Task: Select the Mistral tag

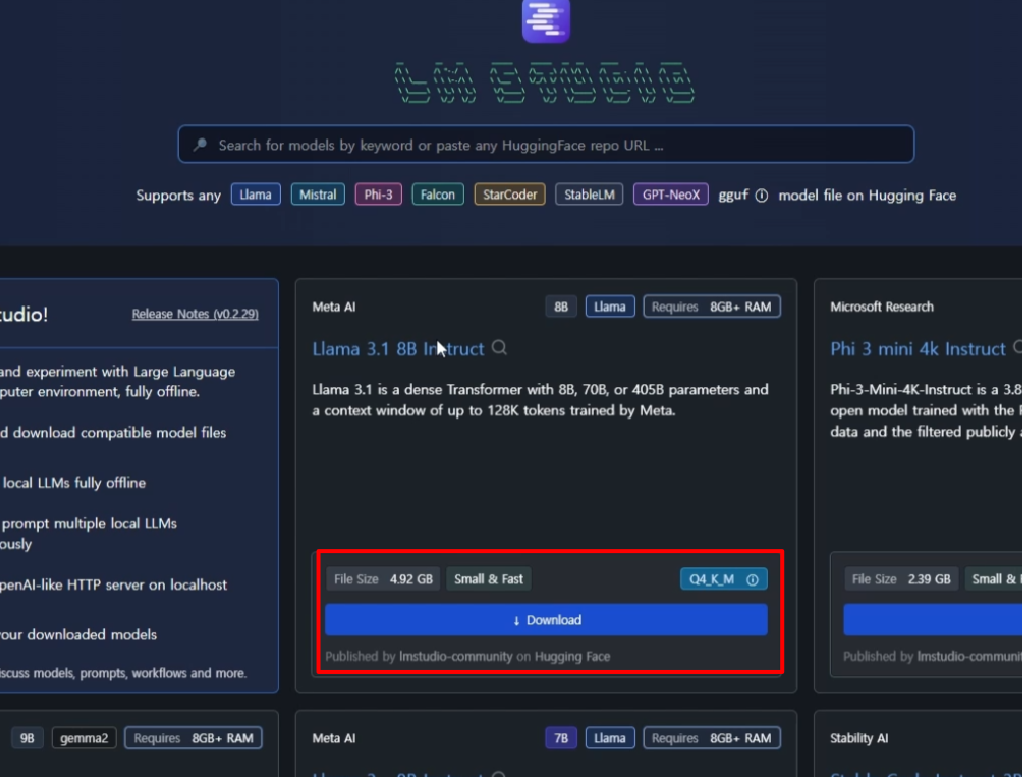Action: click(x=317, y=194)
